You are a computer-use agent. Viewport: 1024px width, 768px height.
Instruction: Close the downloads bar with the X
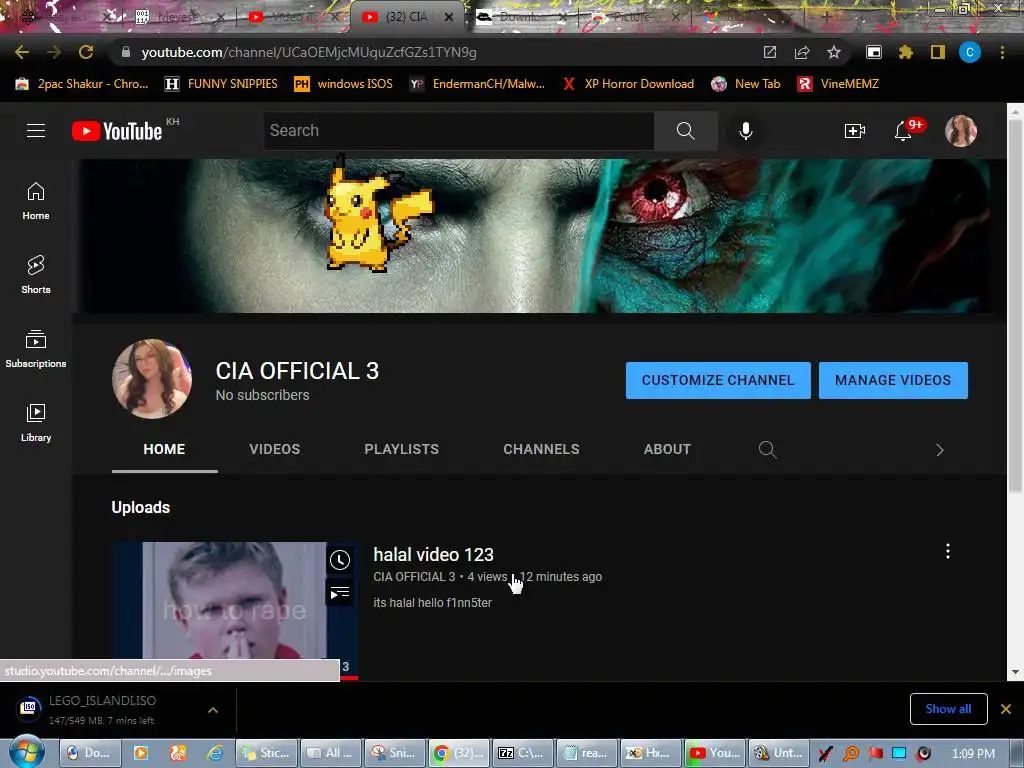pos(1006,709)
